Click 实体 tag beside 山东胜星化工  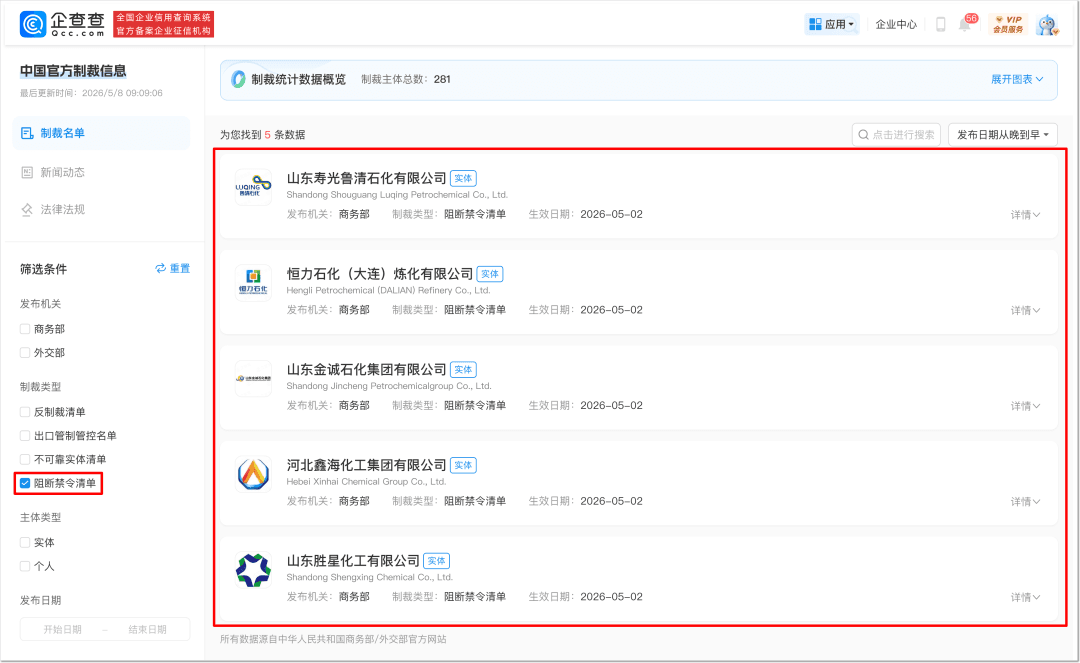pos(437,561)
